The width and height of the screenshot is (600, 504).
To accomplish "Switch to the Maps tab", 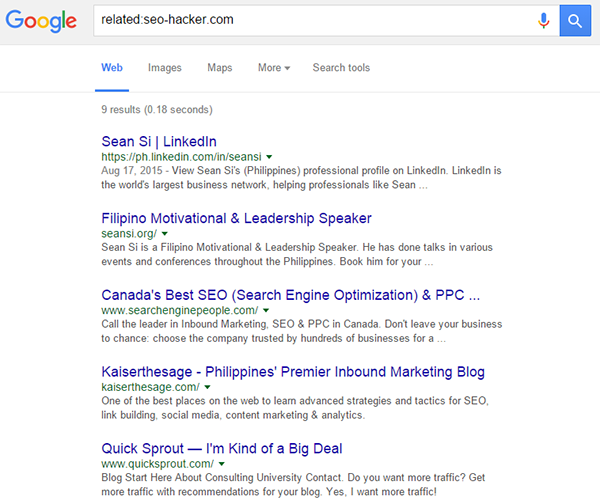I will pos(219,68).
